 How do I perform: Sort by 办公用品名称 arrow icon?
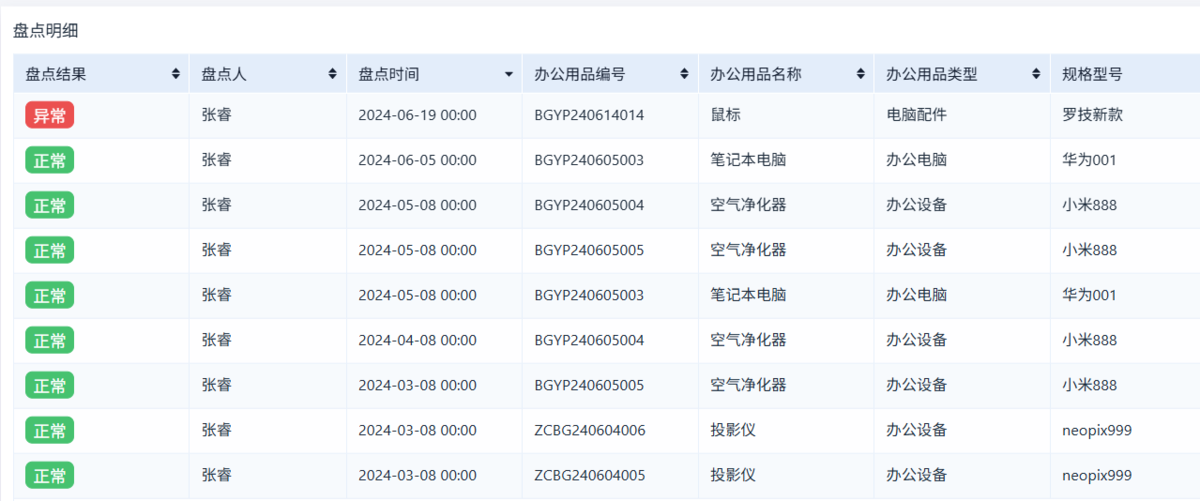pyautogui.click(x=861, y=74)
